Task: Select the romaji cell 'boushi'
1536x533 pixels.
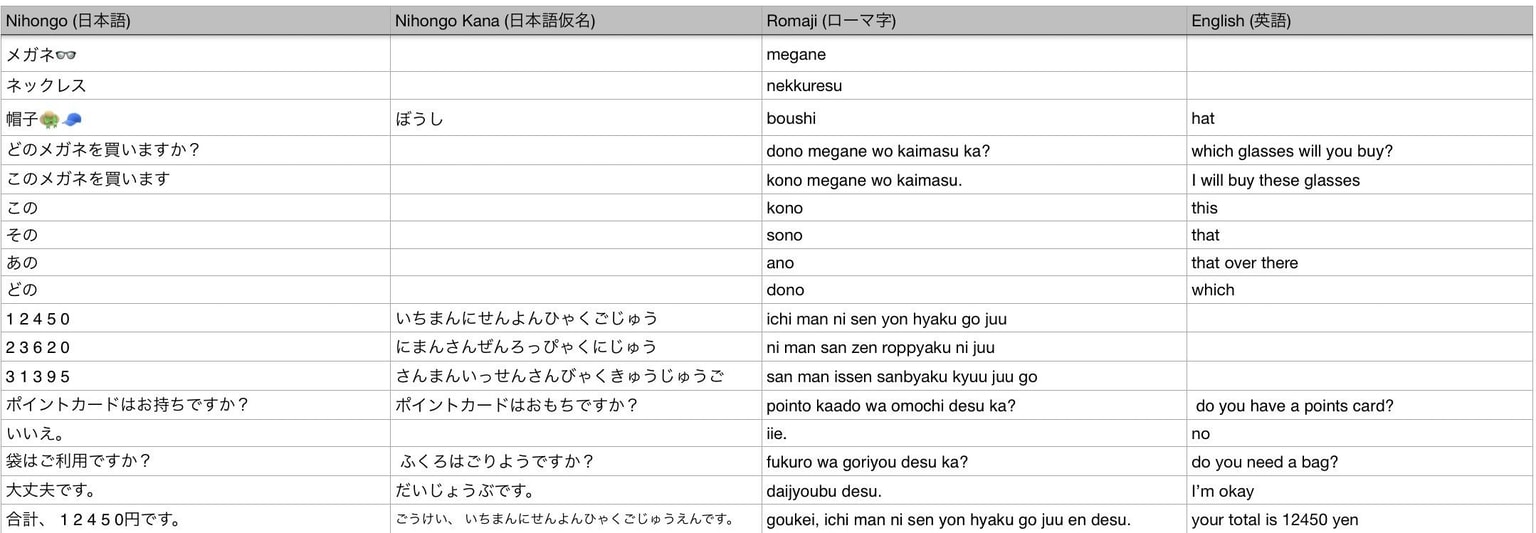Action: pos(974,118)
